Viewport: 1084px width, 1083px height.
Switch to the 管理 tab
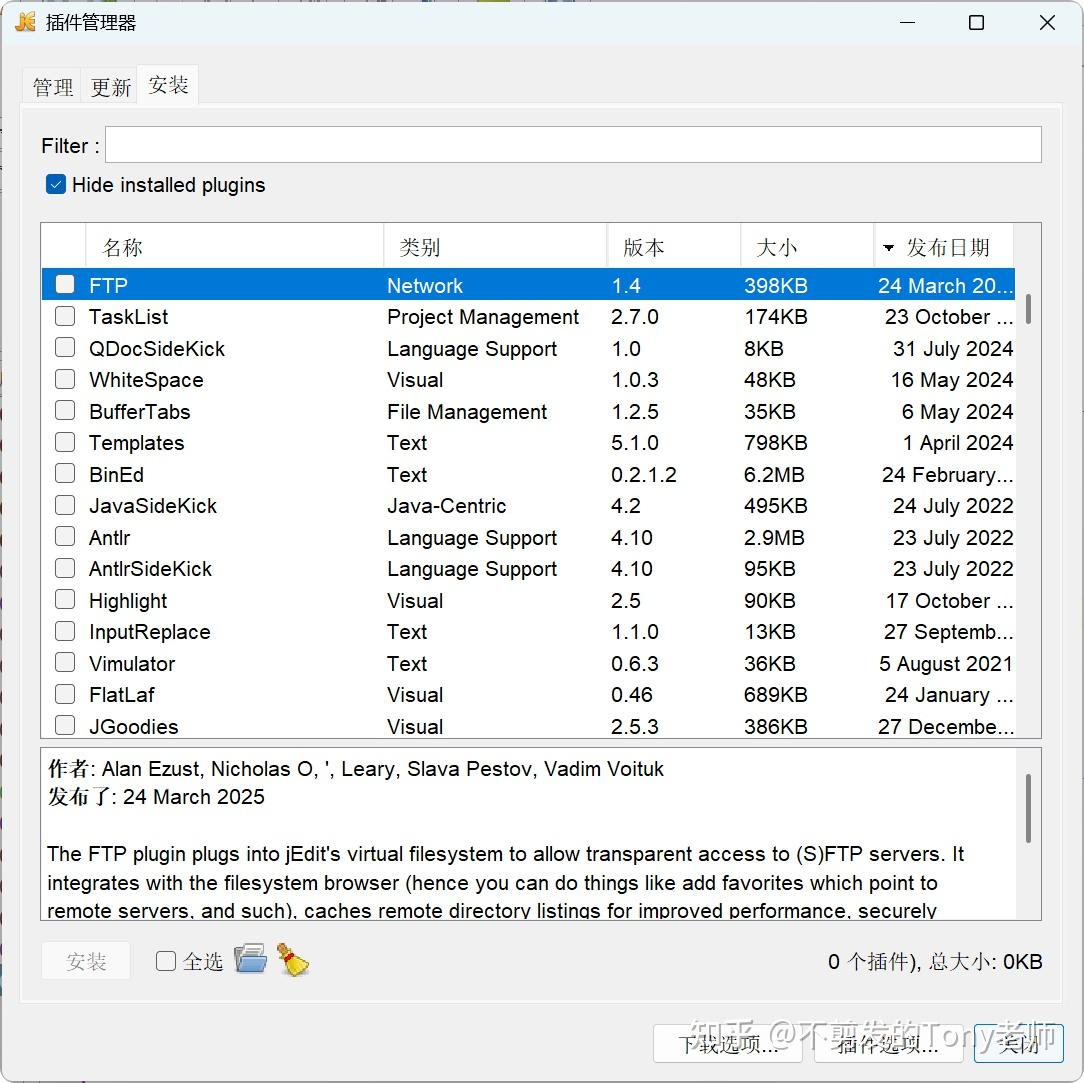pyautogui.click(x=53, y=87)
